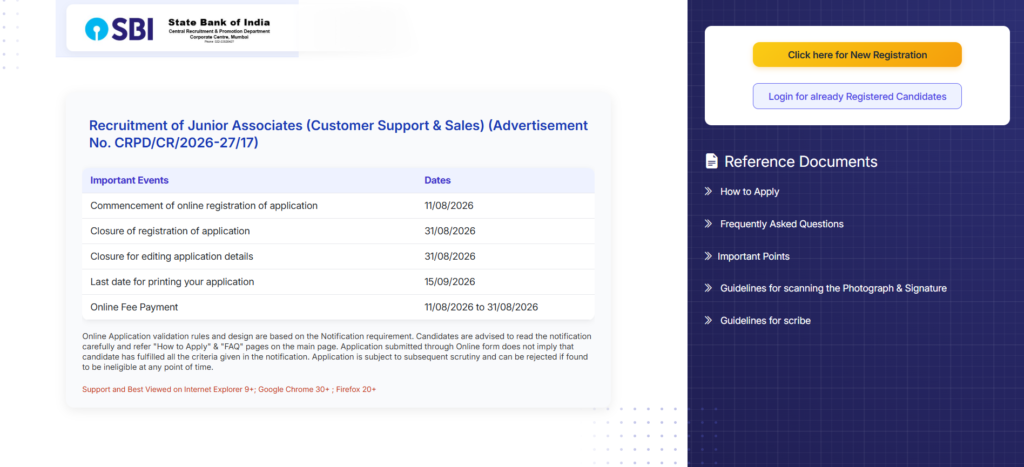Open the How to Apply document
The width and height of the screenshot is (1024, 467).
click(749, 191)
